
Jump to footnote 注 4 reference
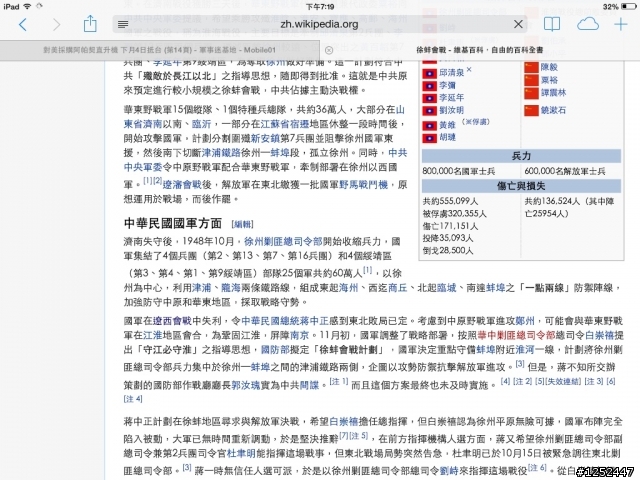[133, 398]
